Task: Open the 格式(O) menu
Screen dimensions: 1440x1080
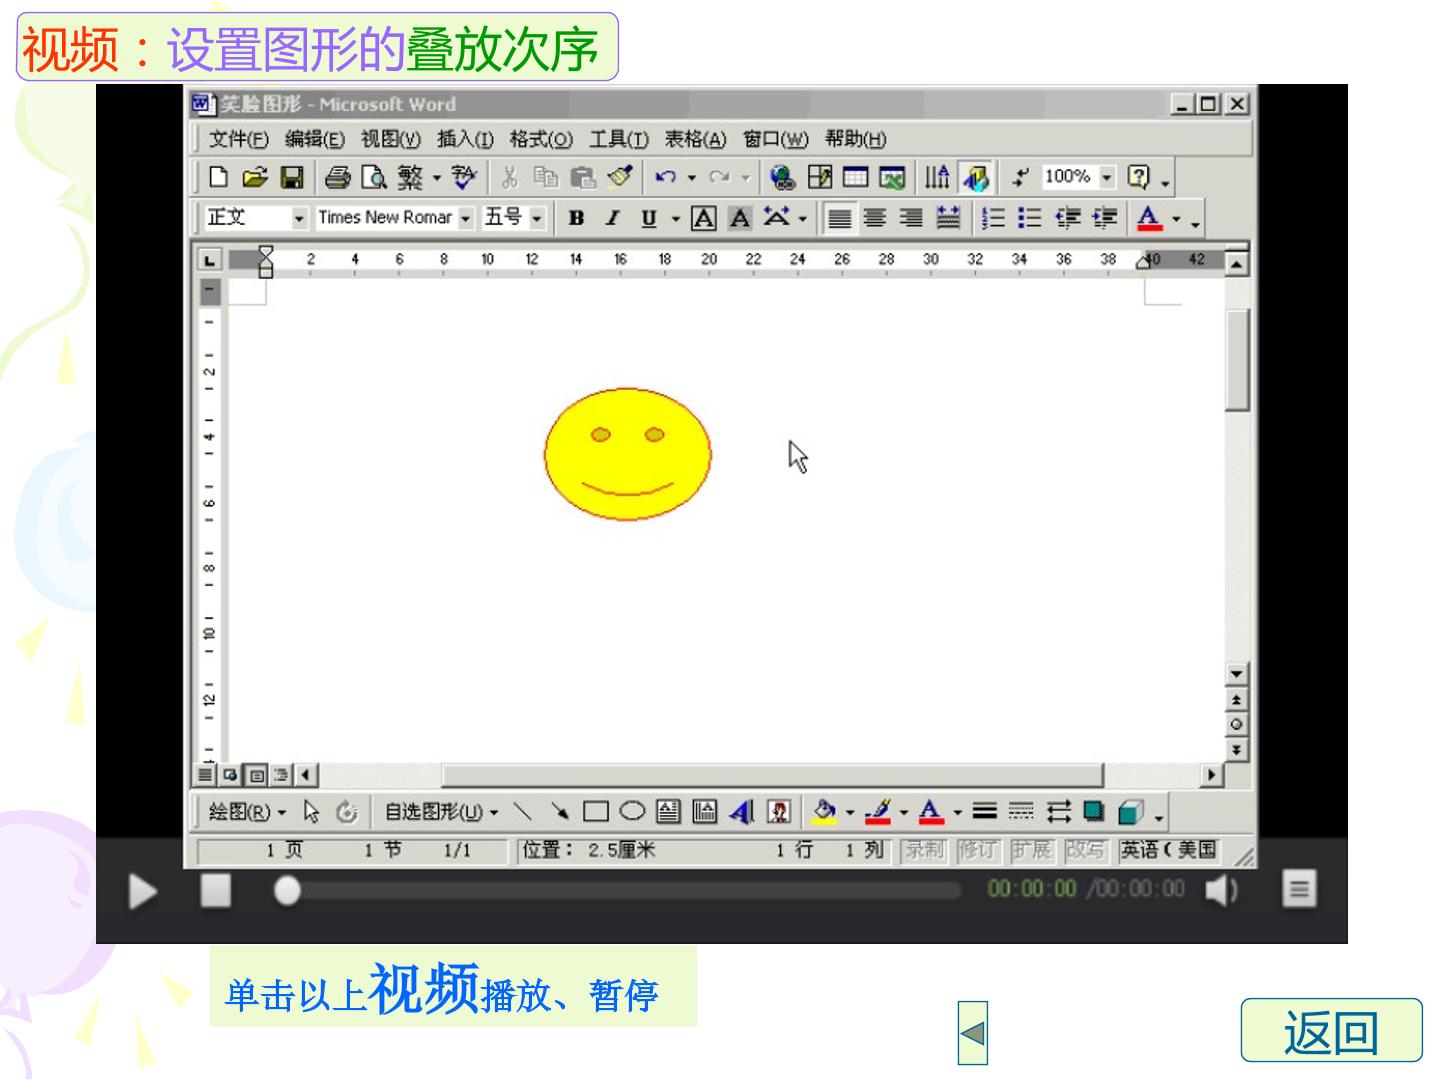Action: [541, 139]
